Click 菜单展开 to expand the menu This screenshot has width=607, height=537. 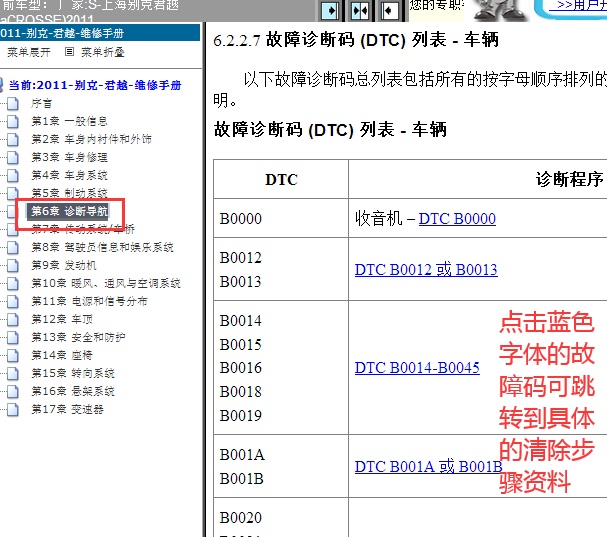point(29,52)
